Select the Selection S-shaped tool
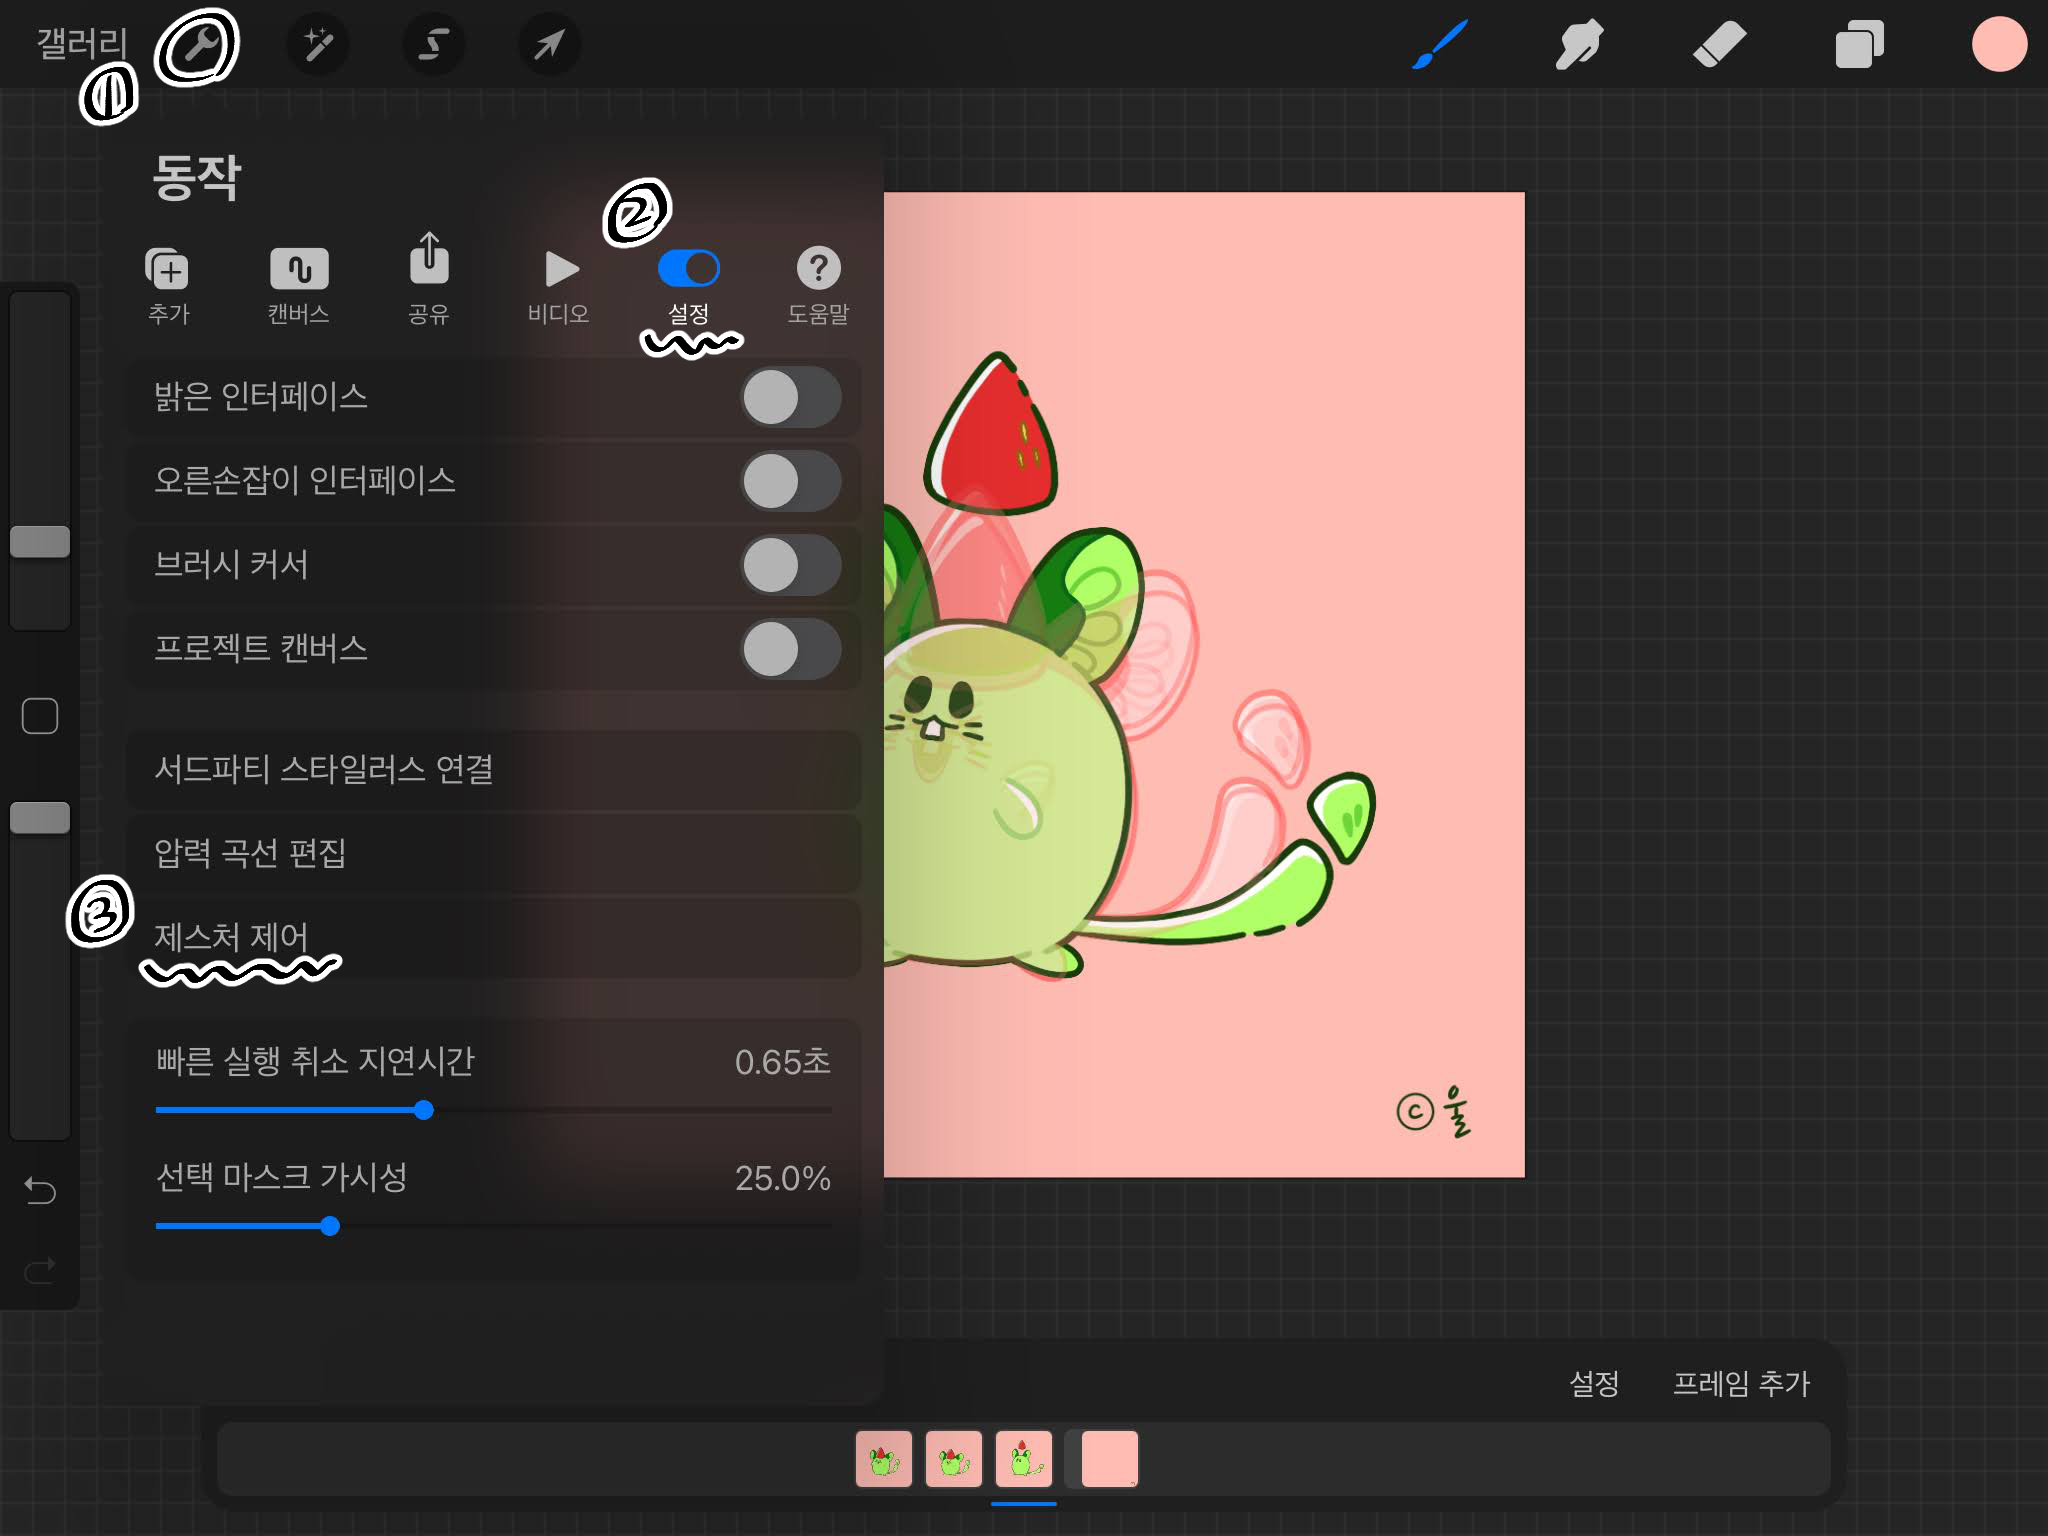This screenshot has width=2048, height=1536. click(433, 45)
